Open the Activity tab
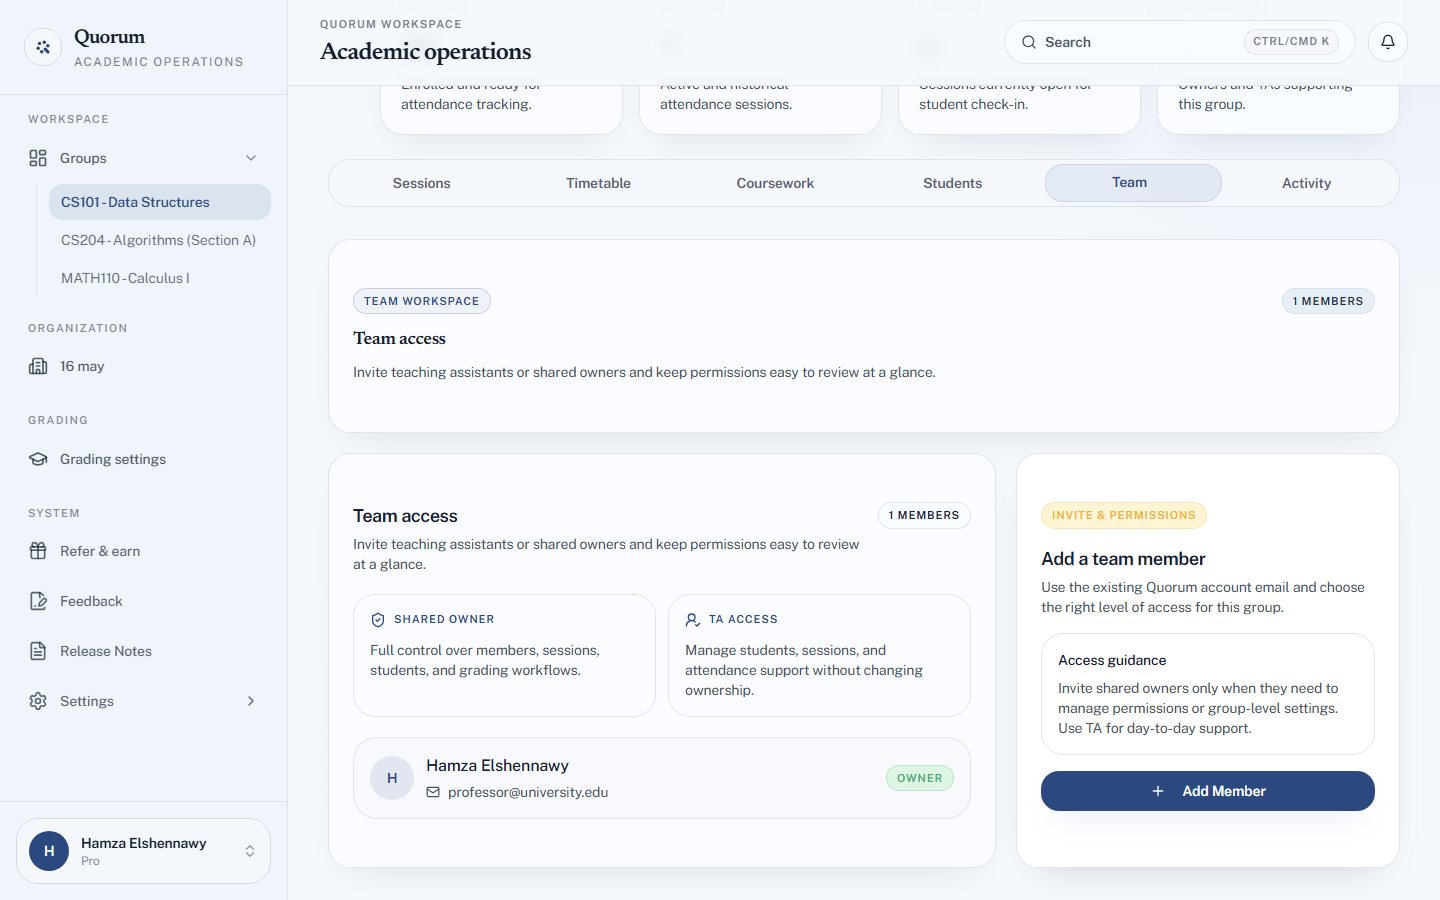This screenshot has height=900, width=1440. [x=1306, y=183]
